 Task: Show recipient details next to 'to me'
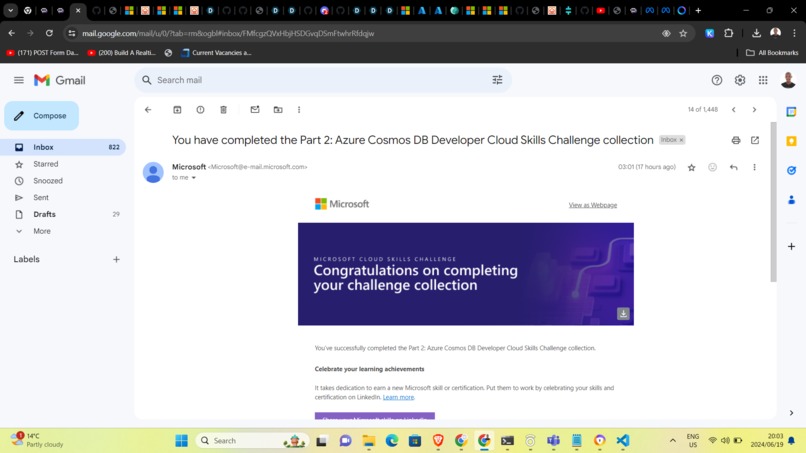coord(194,178)
